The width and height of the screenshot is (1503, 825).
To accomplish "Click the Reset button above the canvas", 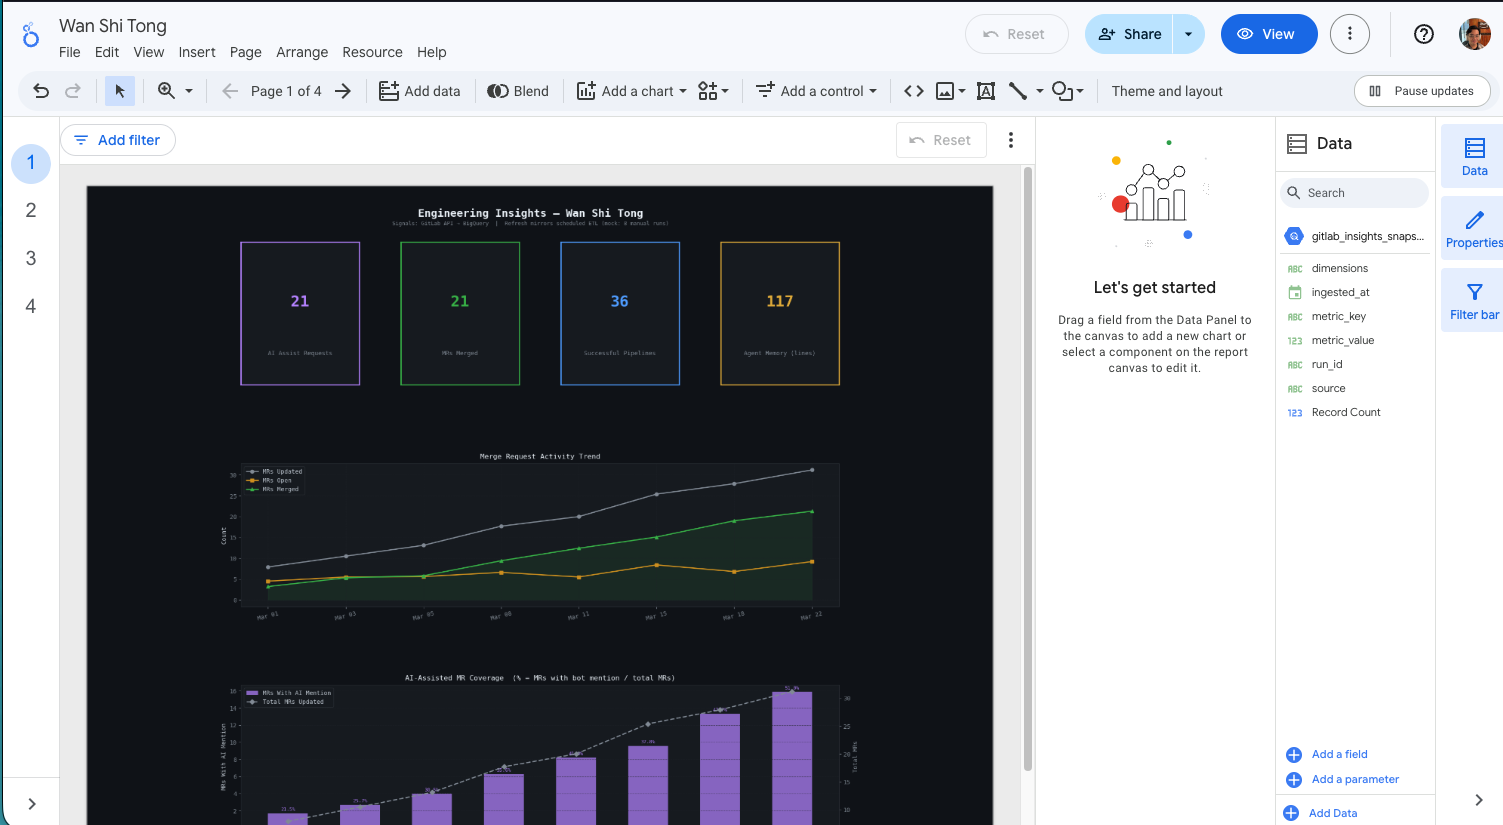I will click(x=941, y=140).
